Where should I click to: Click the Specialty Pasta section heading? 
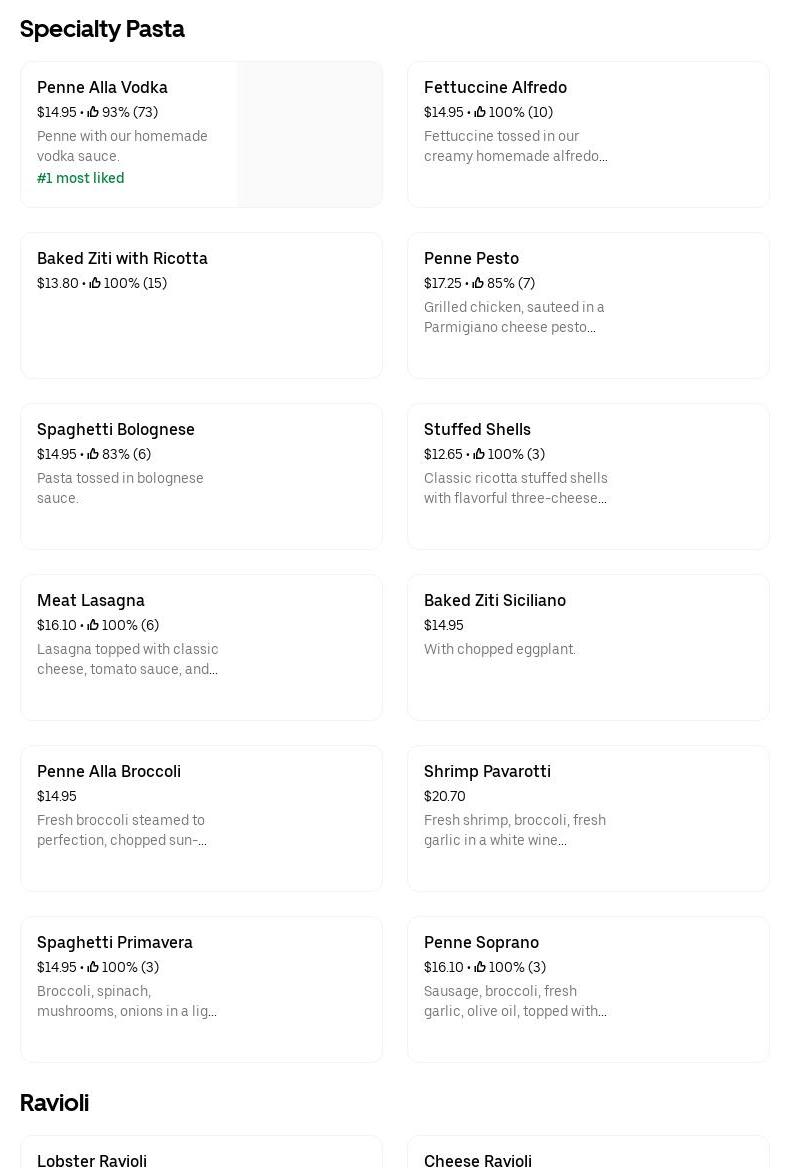pos(102,30)
